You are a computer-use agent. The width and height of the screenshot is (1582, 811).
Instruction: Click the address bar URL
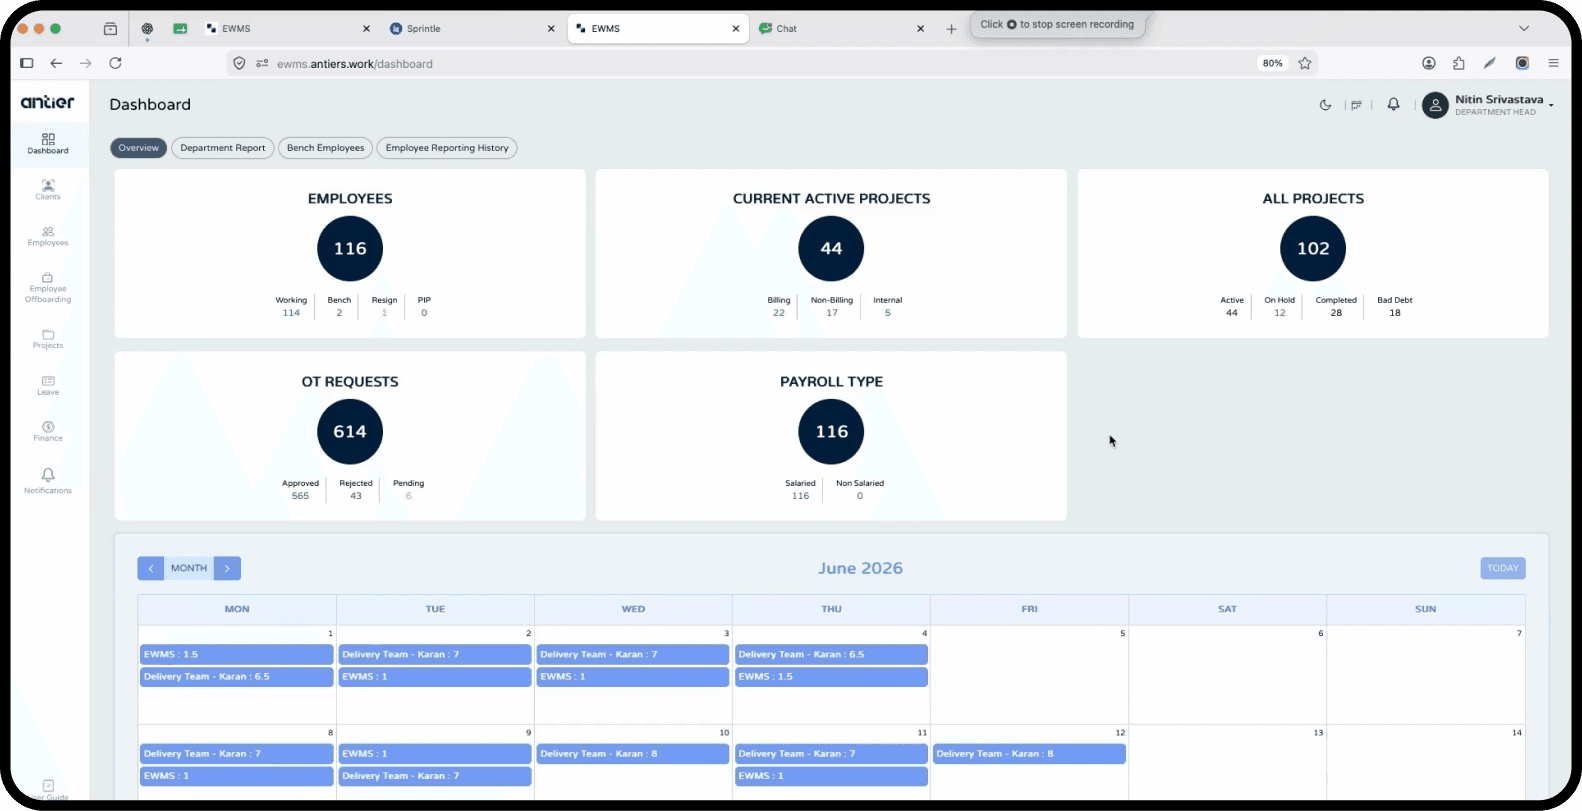pos(355,64)
